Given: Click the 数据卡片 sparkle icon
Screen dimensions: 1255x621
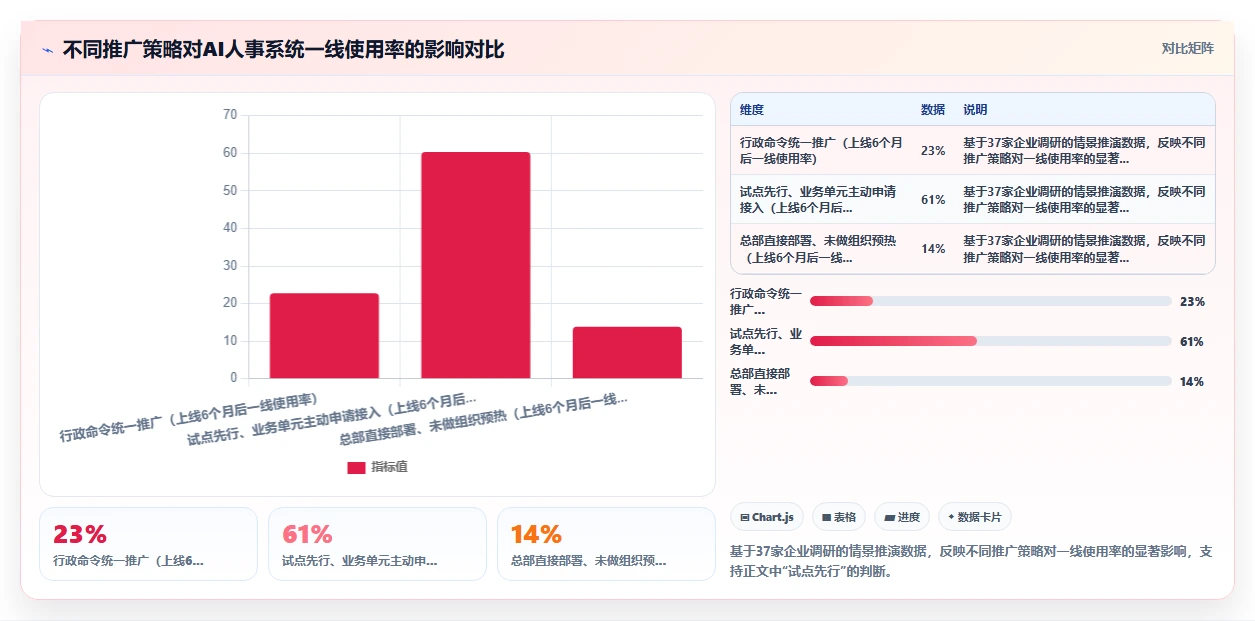Looking at the screenshot, I should click(x=952, y=517).
